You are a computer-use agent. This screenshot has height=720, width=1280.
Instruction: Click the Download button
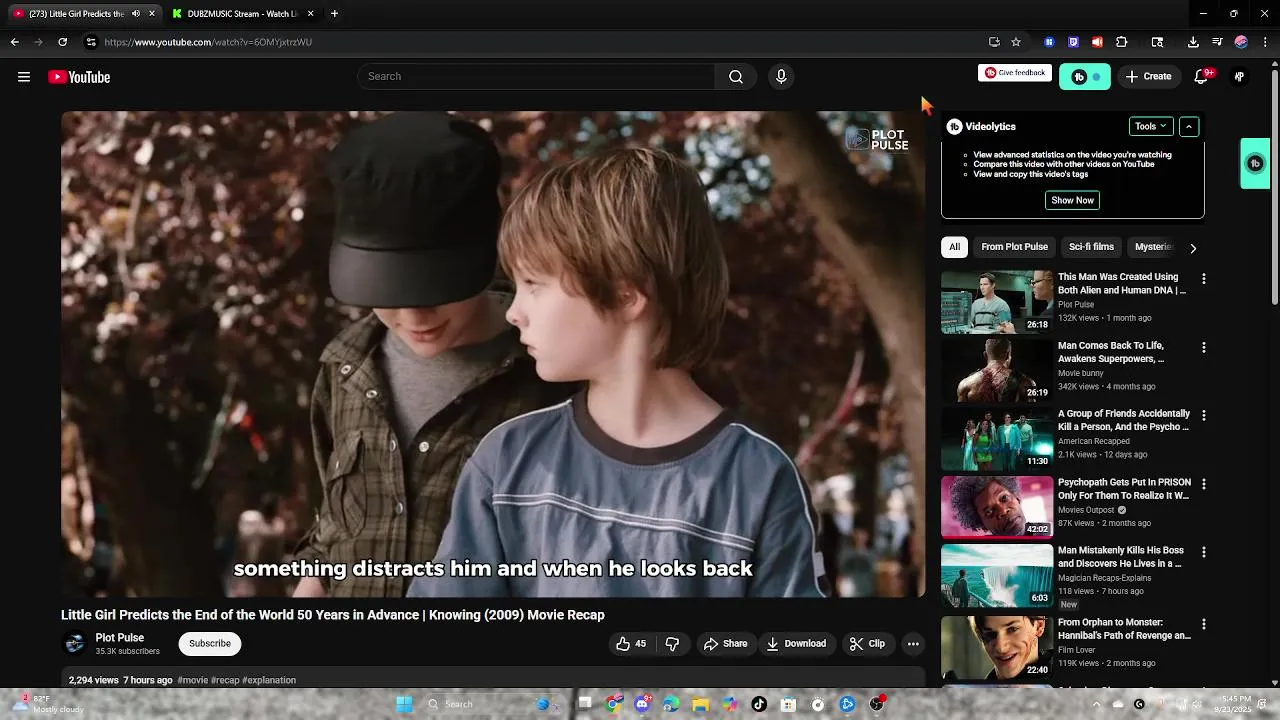(x=796, y=644)
